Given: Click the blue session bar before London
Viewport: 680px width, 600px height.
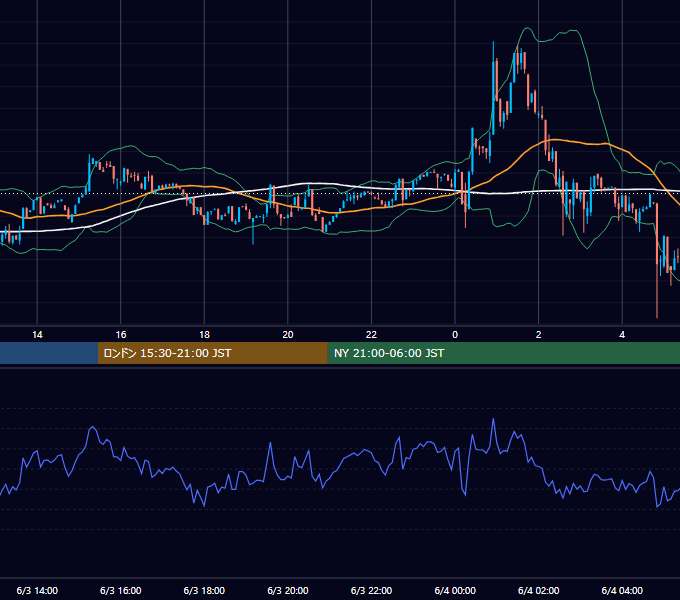Looking at the screenshot, I should pos(49,353).
